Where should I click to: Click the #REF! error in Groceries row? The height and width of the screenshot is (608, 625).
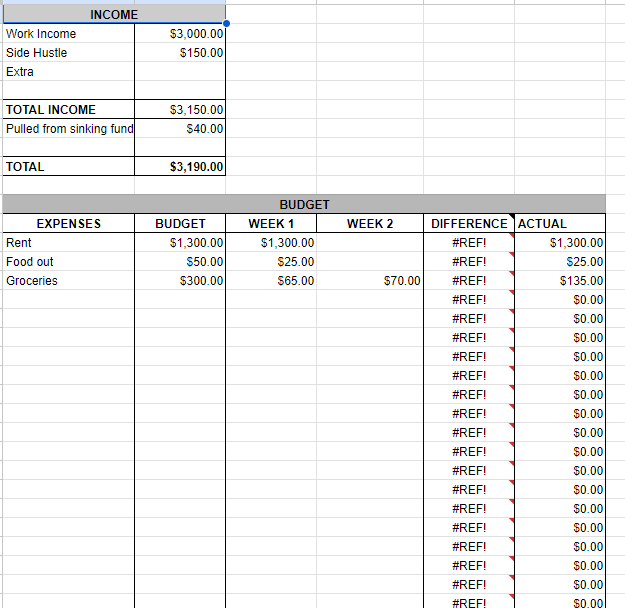(469, 280)
